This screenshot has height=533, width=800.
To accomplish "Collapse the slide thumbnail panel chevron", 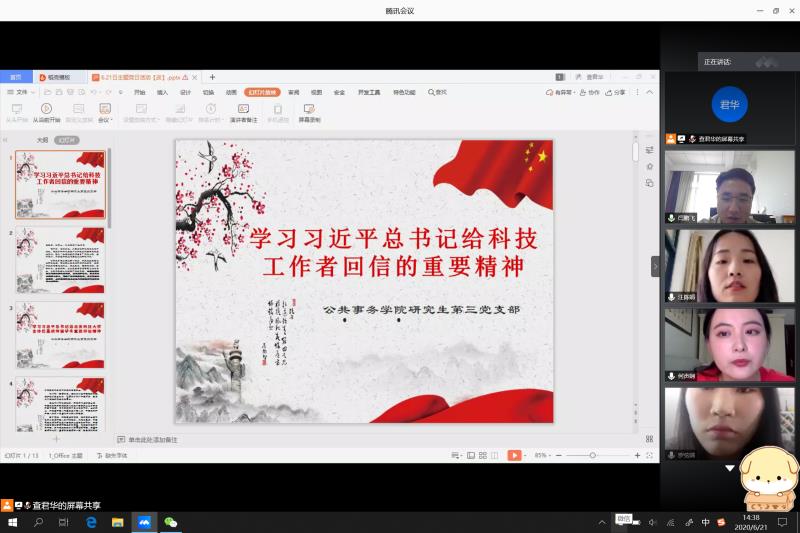I will pos(5,140).
